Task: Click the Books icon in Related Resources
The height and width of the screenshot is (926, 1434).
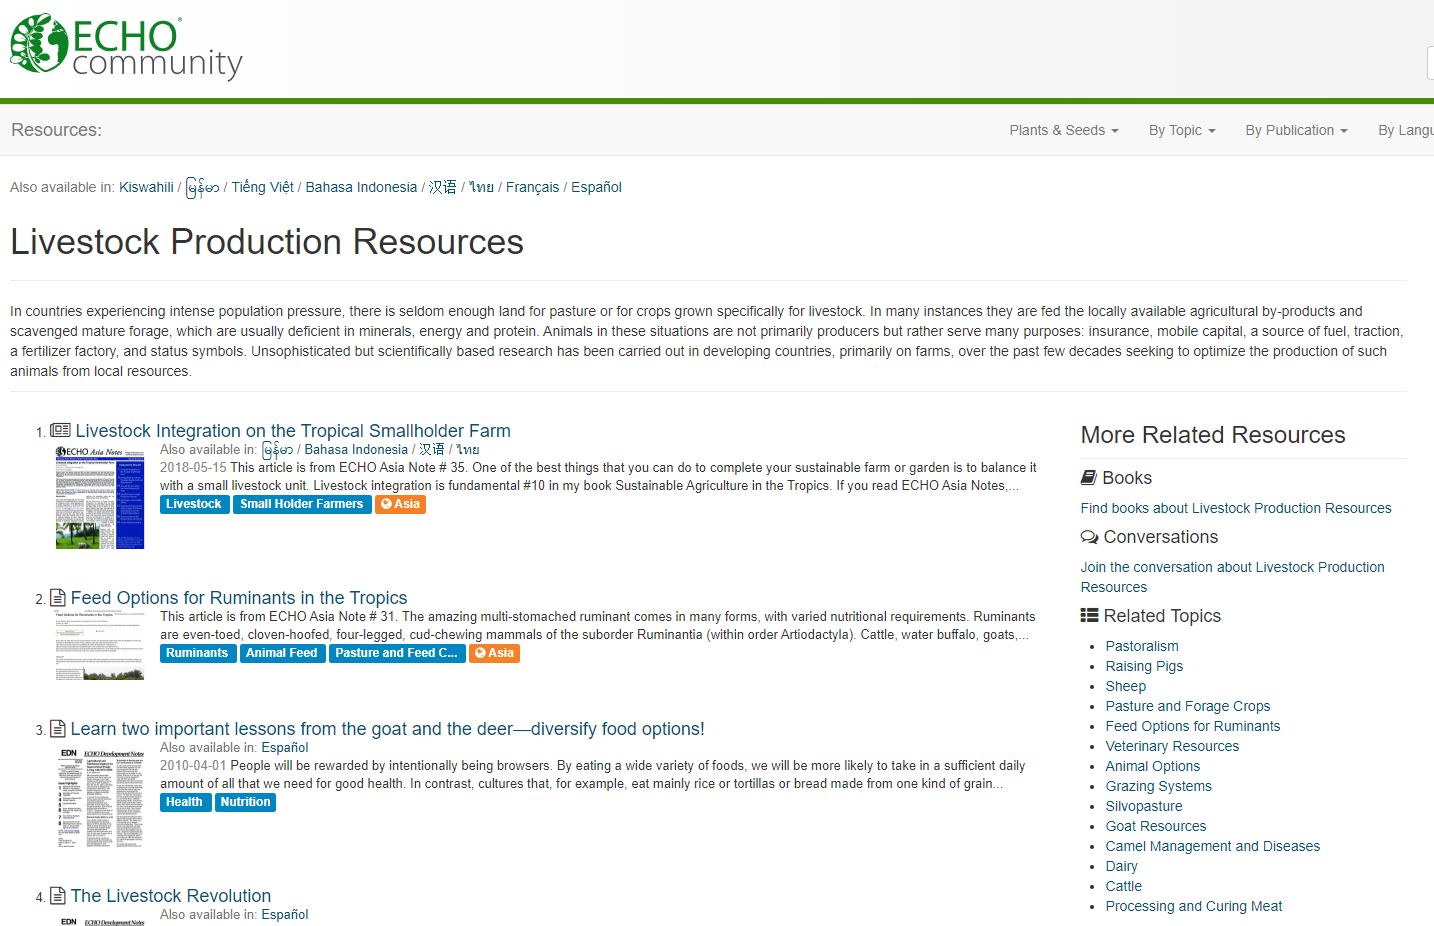Action: pyautogui.click(x=1089, y=478)
